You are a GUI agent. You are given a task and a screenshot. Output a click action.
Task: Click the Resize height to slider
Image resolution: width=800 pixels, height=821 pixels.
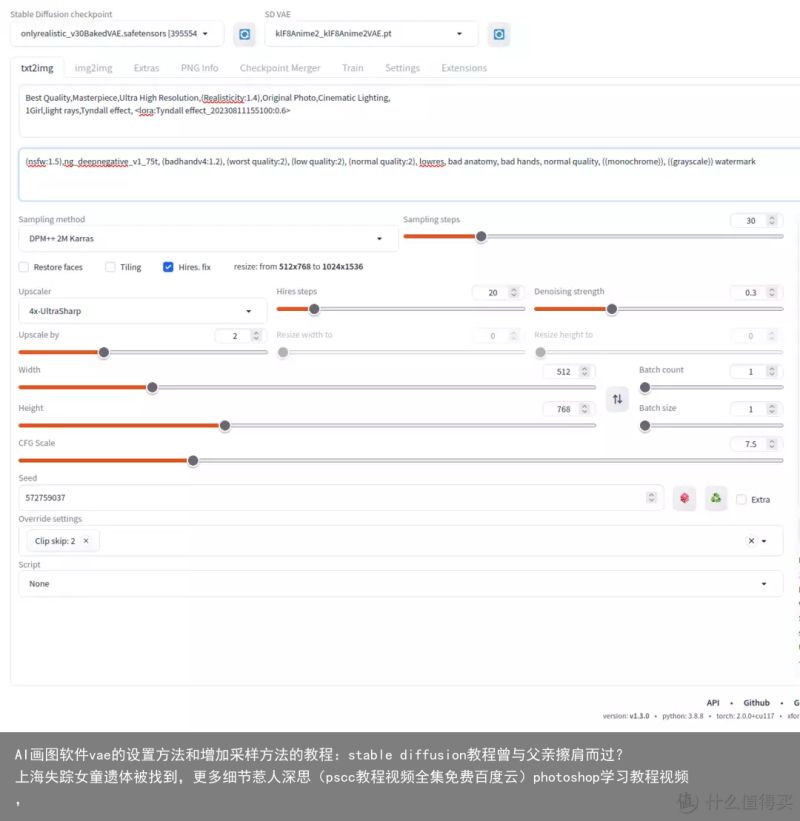[x=659, y=352]
